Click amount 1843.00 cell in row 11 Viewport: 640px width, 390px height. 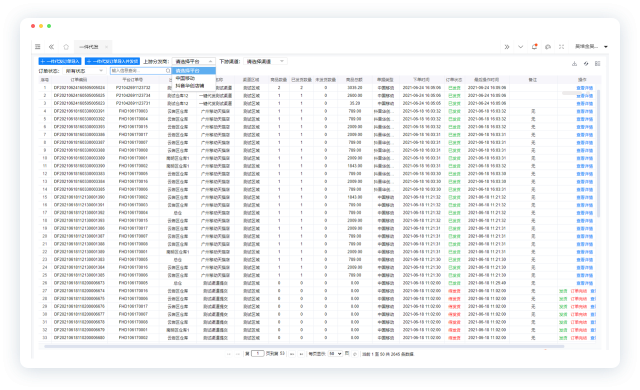tap(355, 166)
